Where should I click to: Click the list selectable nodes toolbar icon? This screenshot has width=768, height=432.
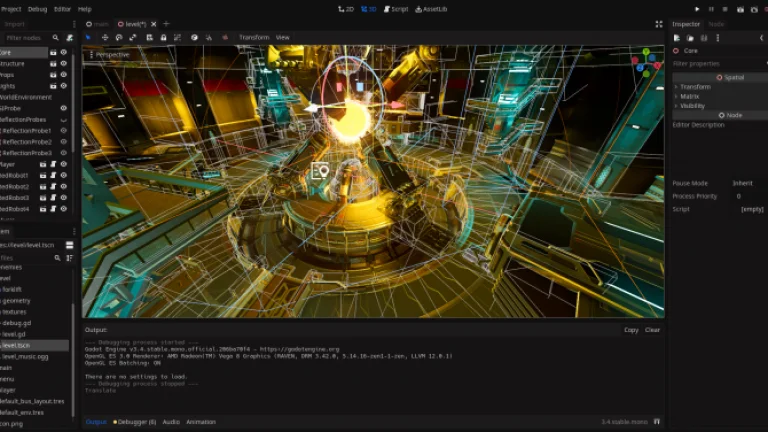tap(149, 37)
